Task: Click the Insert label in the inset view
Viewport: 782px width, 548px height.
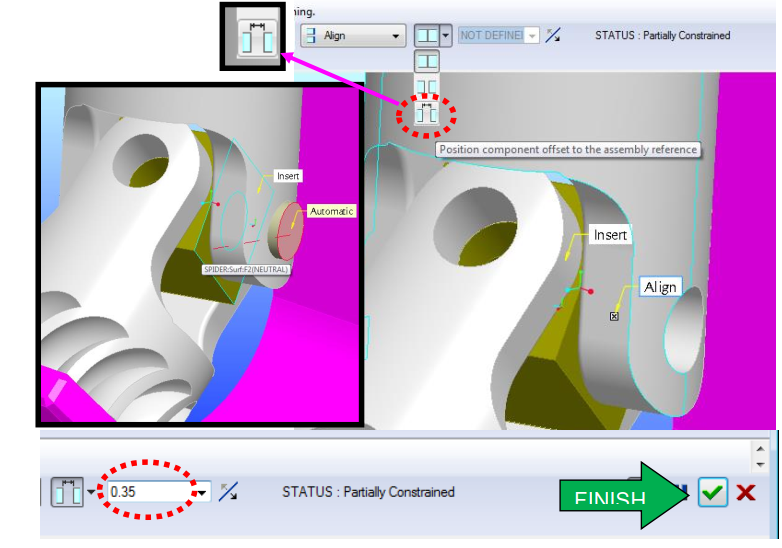Action: click(x=288, y=176)
